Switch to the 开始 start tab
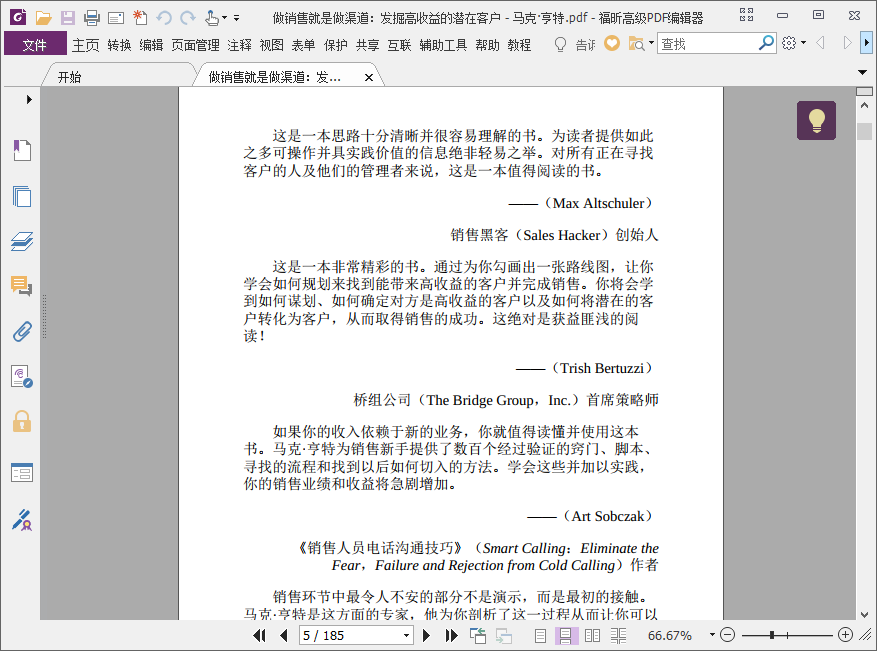 point(70,77)
